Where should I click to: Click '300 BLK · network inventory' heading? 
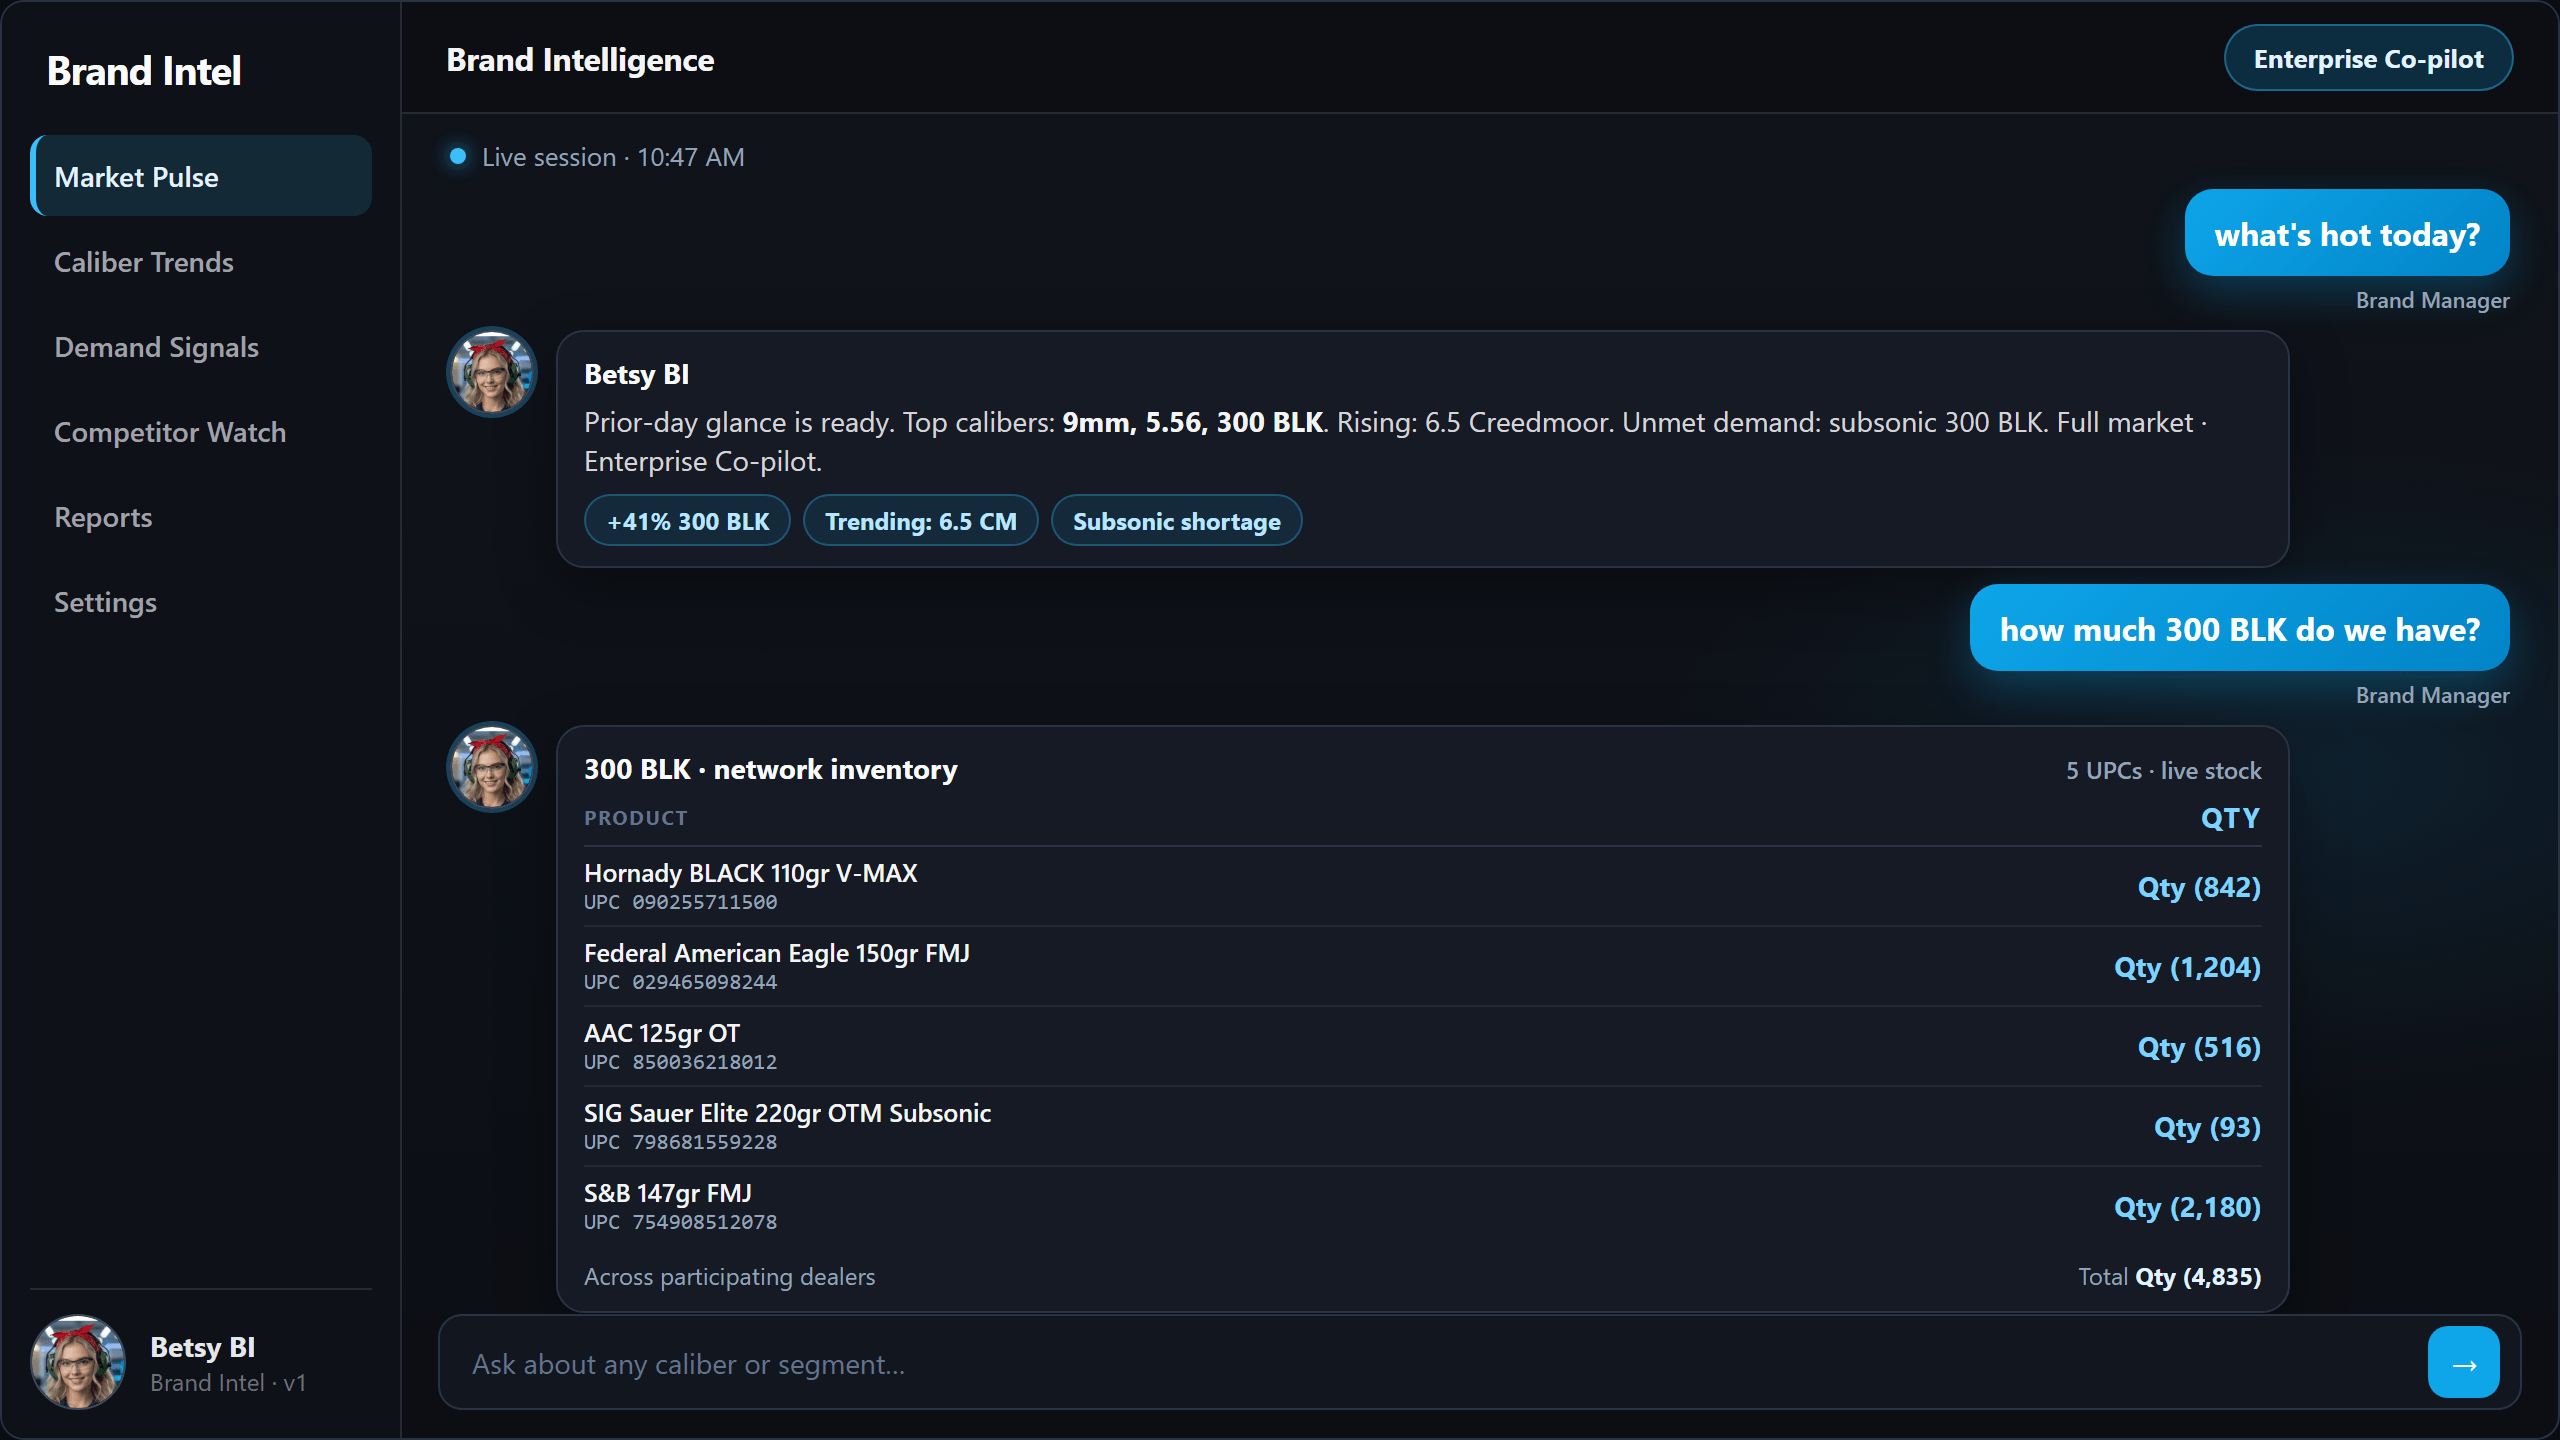(x=770, y=769)
